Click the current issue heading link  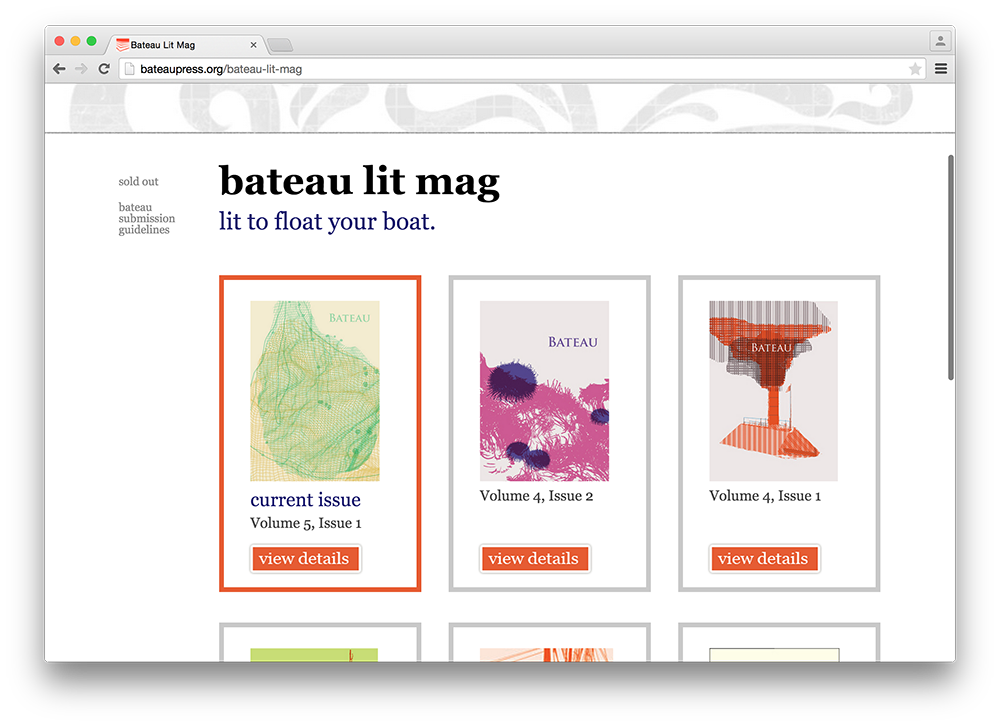click(305, 500)
